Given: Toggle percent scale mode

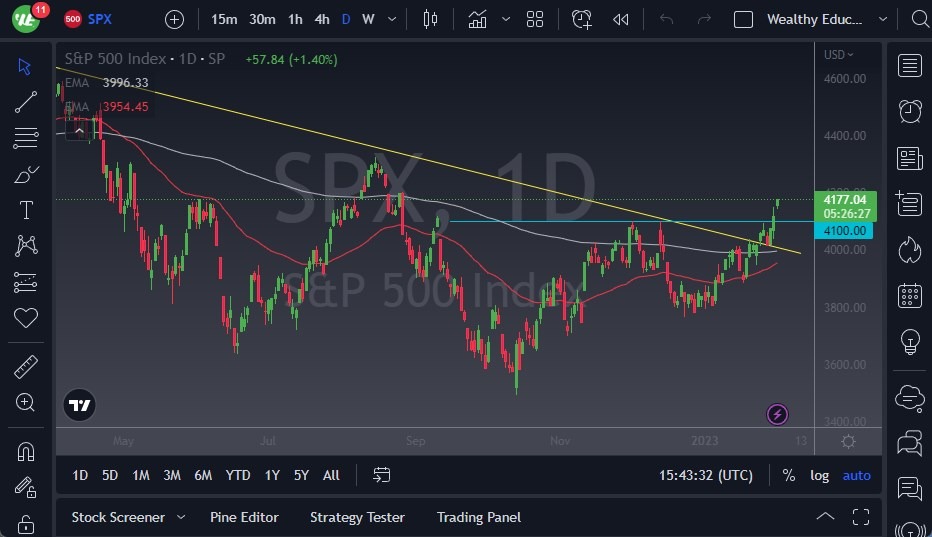Looking at the screenshot, I should point(789,475).
